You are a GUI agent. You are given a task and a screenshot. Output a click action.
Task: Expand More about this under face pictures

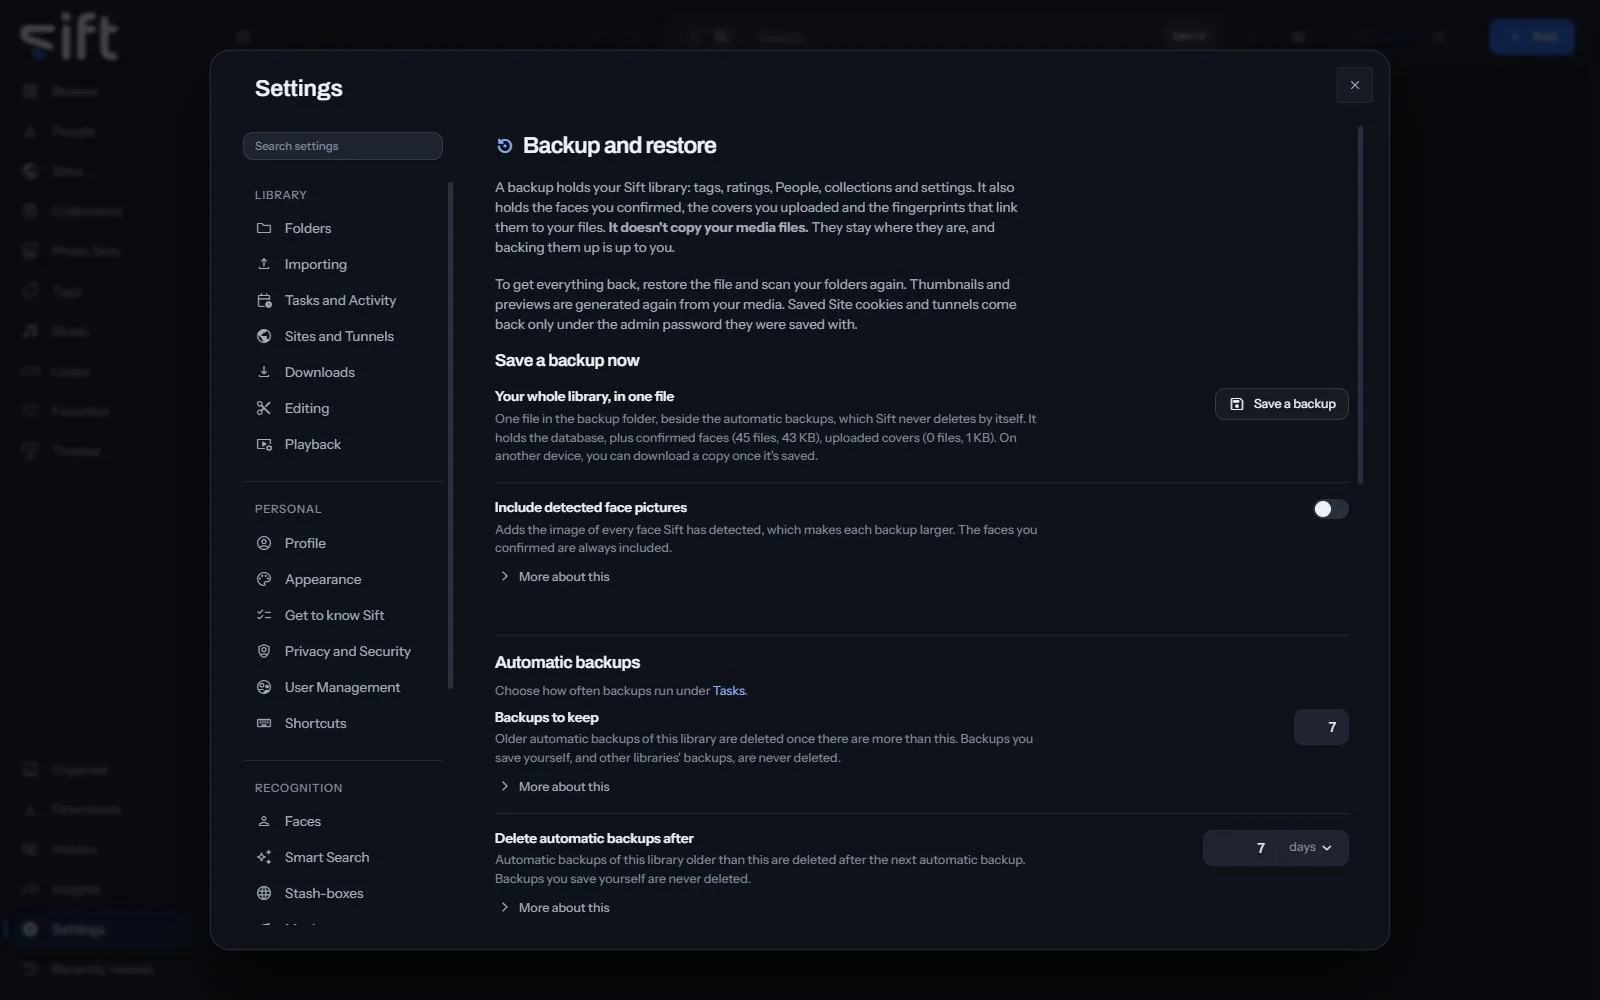[x=555, y=577]
